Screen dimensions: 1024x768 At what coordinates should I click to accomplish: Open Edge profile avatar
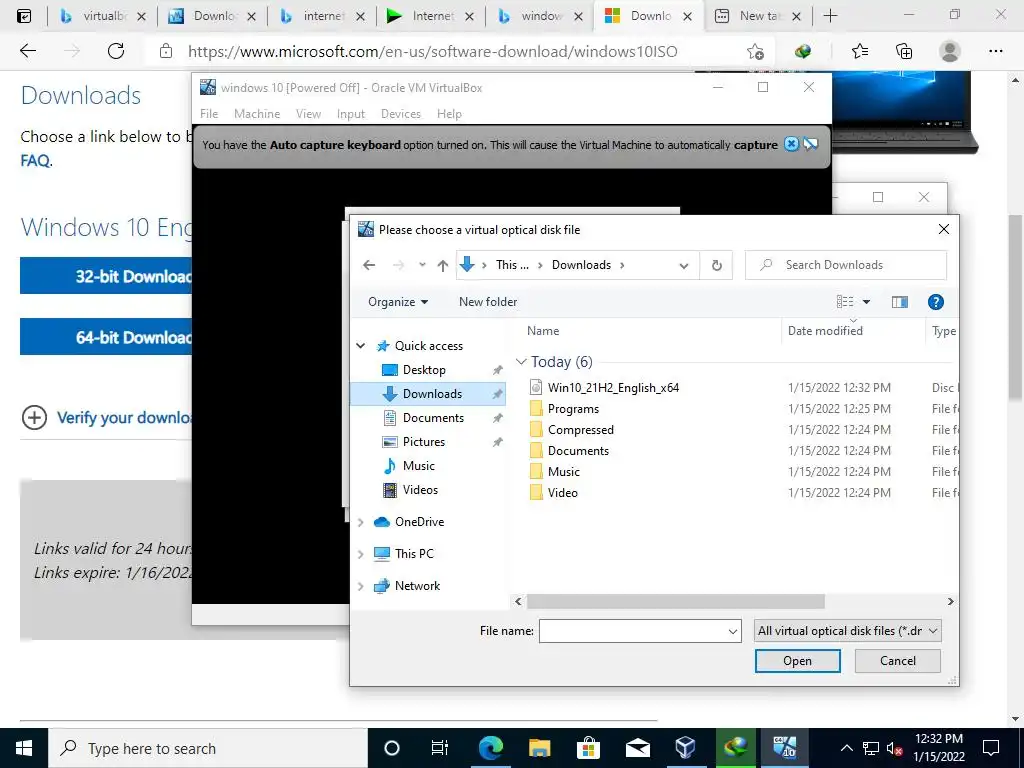coord(950,51)
